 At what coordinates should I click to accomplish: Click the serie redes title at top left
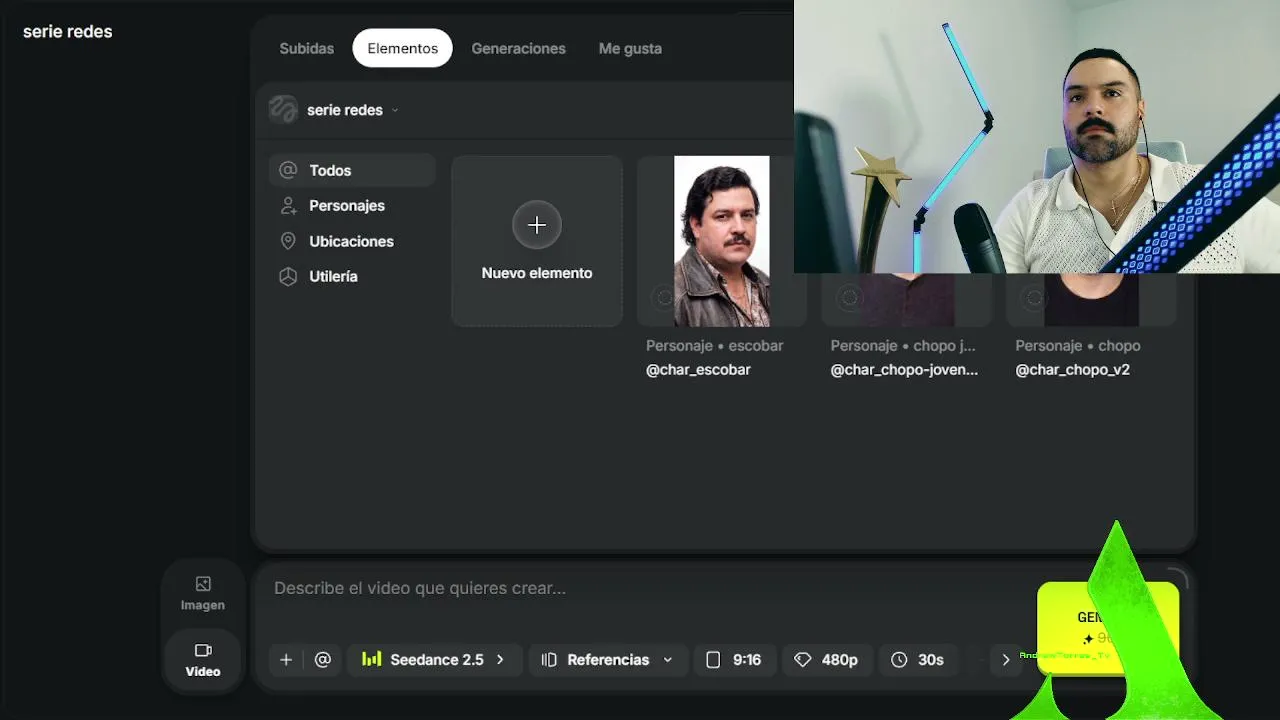point(68,32)
